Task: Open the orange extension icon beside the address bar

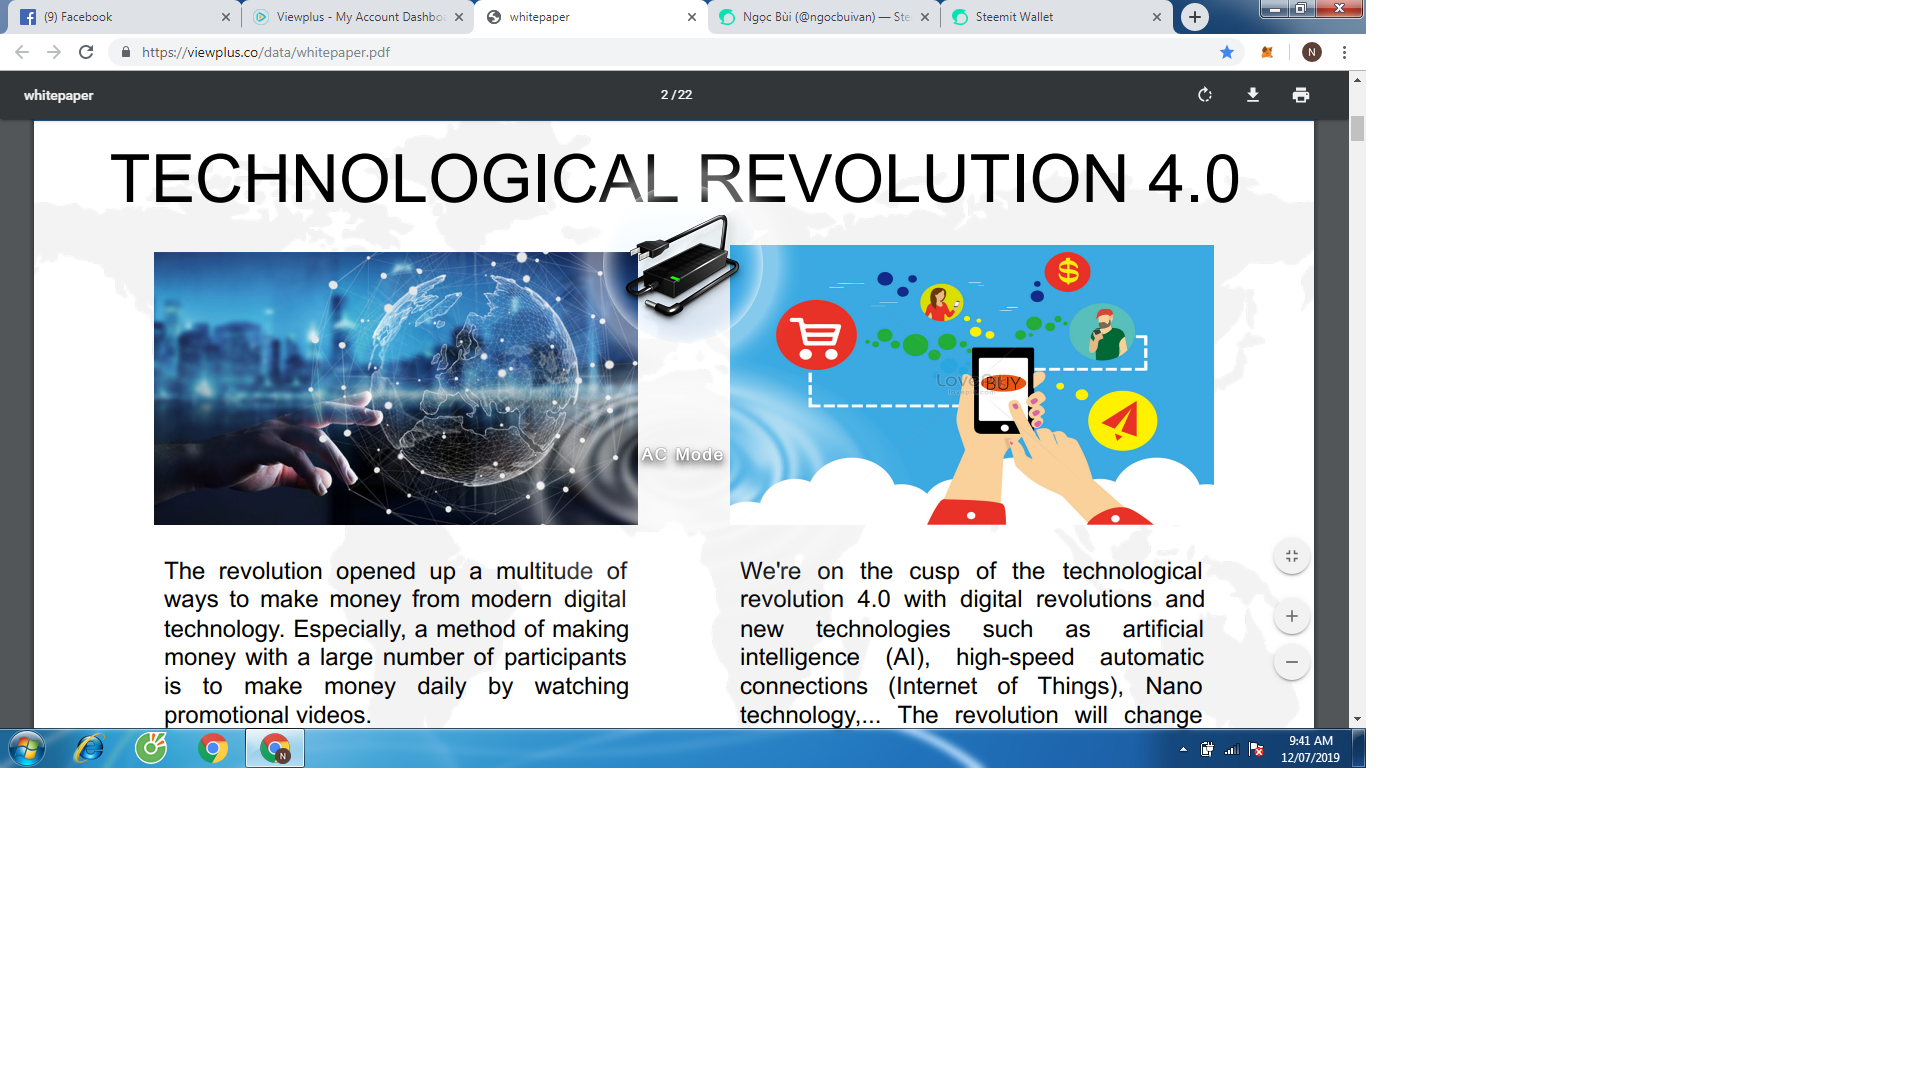Action: pyautogui.click(x=1268, y=52)
